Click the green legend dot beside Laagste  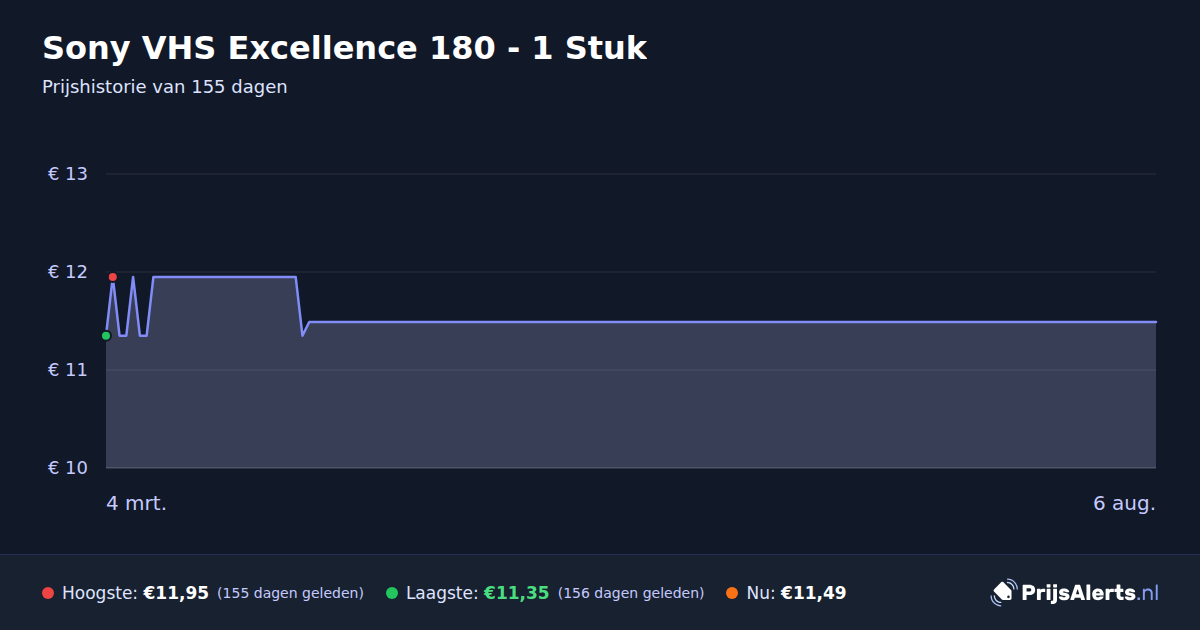pyautogui.click(x=392, y=593)
